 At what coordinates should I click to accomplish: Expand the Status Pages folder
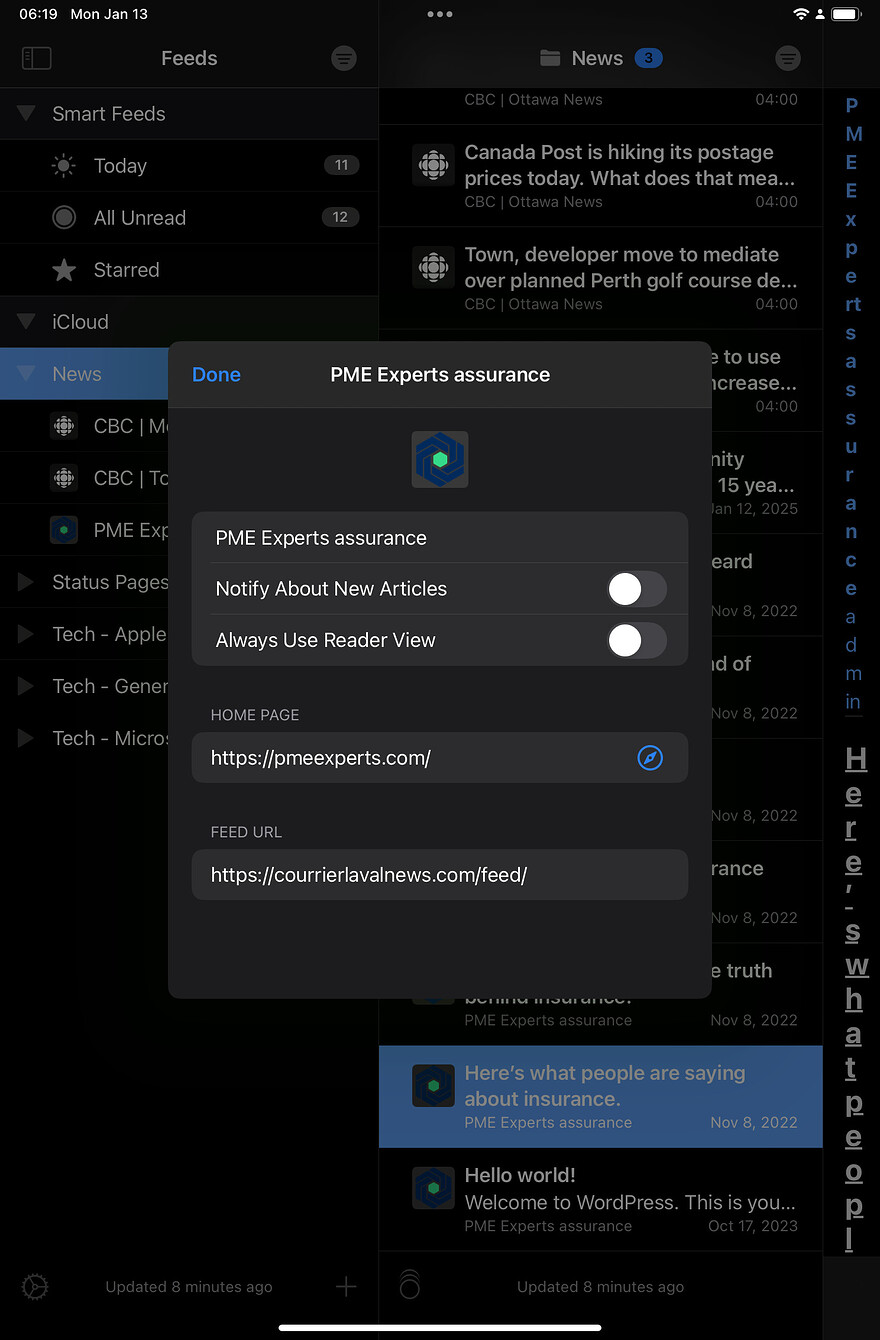click(x=26, y=582)
